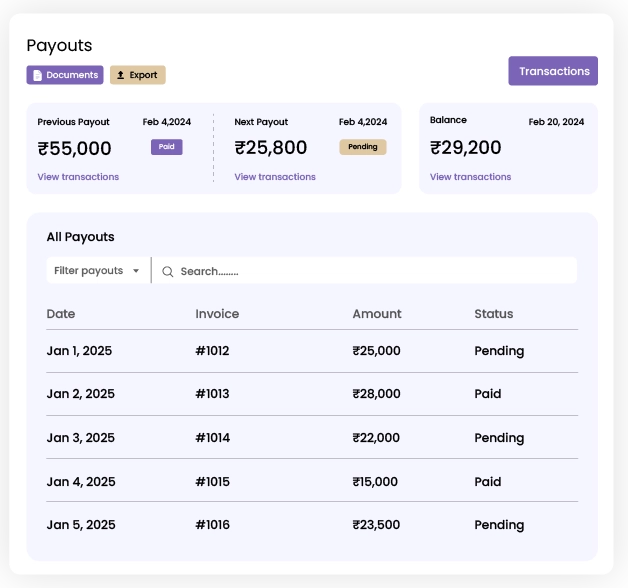Click the Documents button label
The height and width of the screenshot is (588, 628).
(x=72, y=75)
